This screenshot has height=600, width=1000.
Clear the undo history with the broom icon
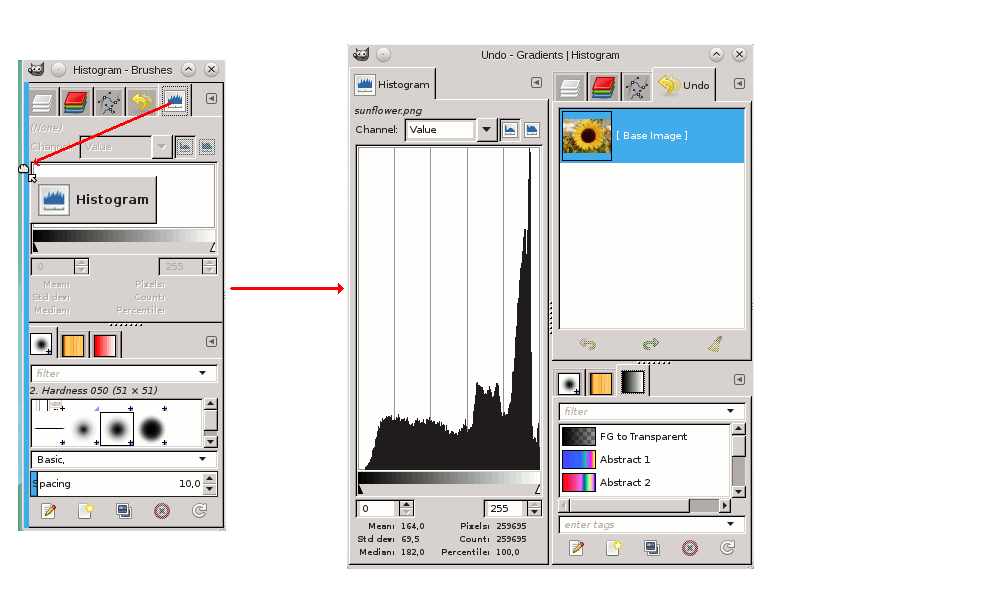[715, 344]
